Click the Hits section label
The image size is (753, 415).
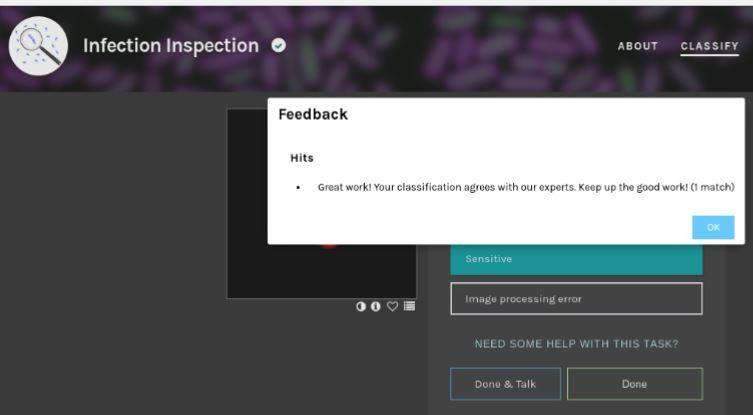pyautogui.click(x=301, y=158)
